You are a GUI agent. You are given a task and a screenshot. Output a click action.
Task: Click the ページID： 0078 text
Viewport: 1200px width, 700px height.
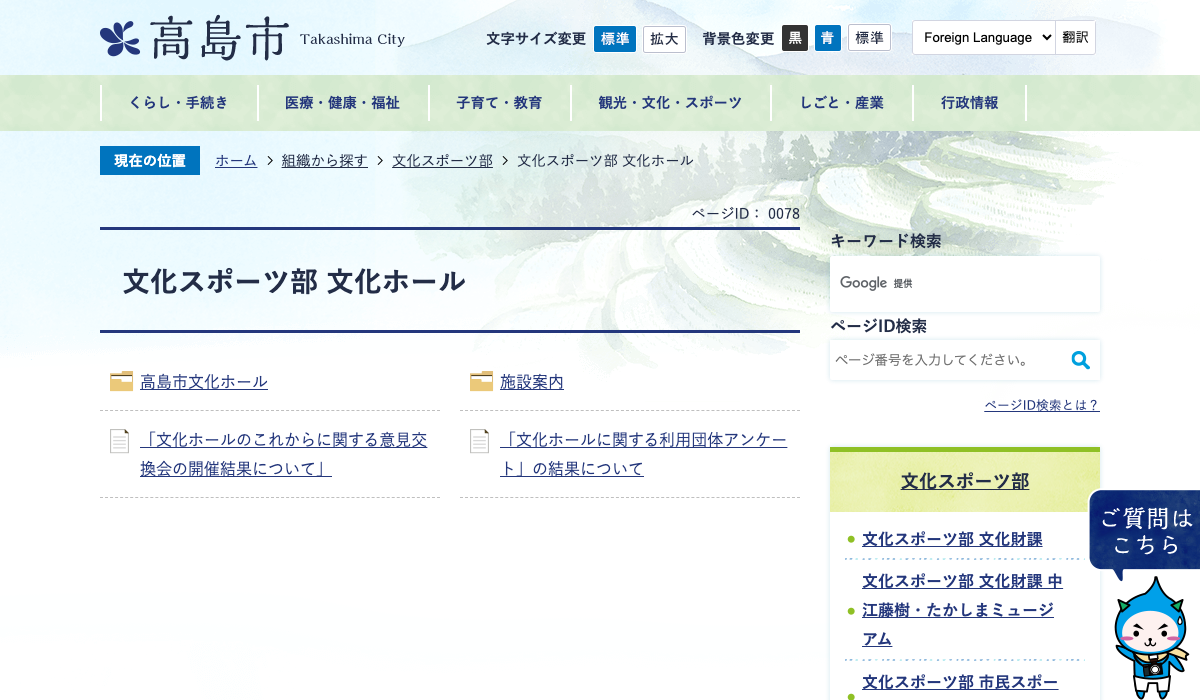[x=746, y=213]
